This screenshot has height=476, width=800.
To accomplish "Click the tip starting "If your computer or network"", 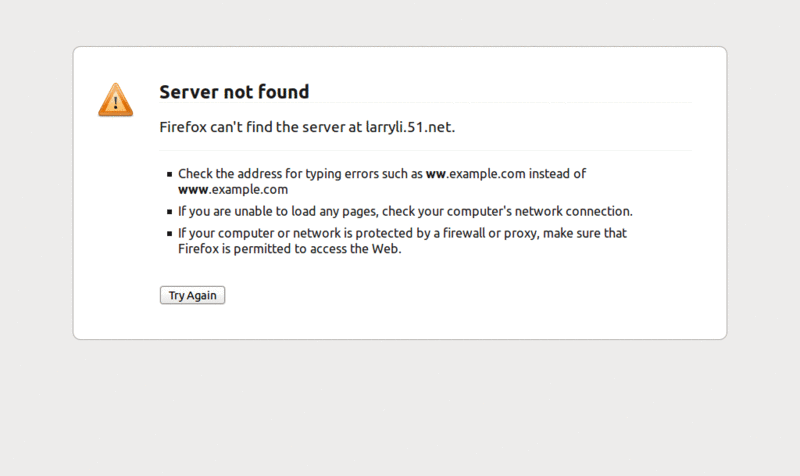I will tap(402, 234).
